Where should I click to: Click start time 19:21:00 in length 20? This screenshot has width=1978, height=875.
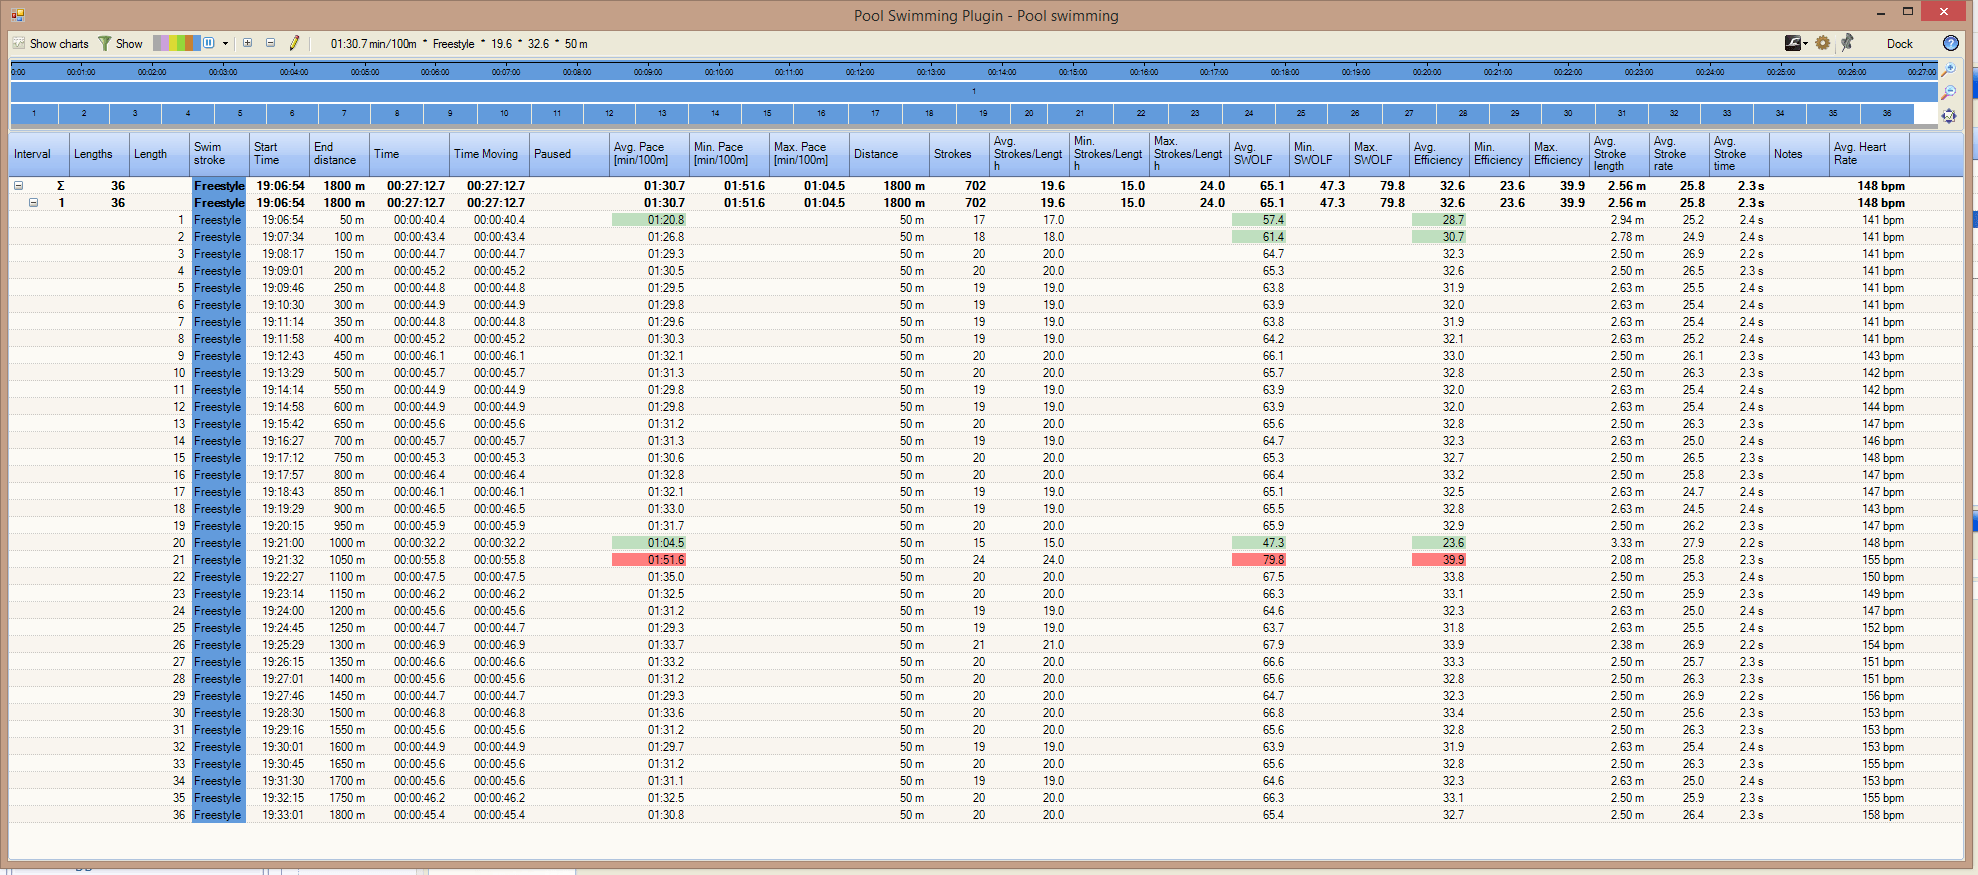tap(283, 543)
